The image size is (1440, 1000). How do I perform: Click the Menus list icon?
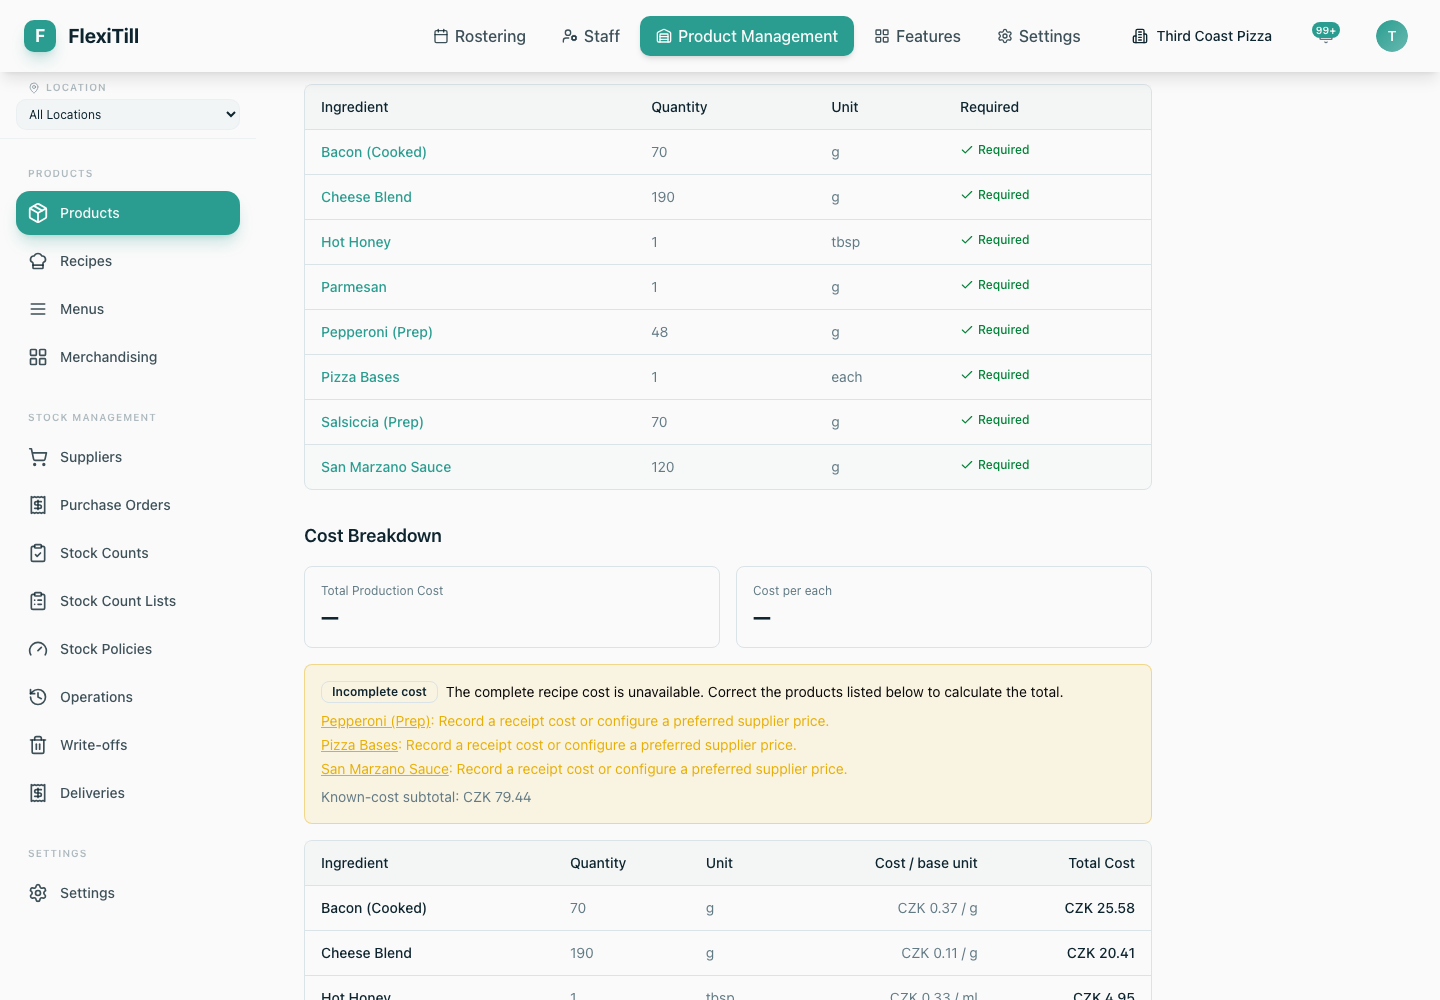(38, 309)
